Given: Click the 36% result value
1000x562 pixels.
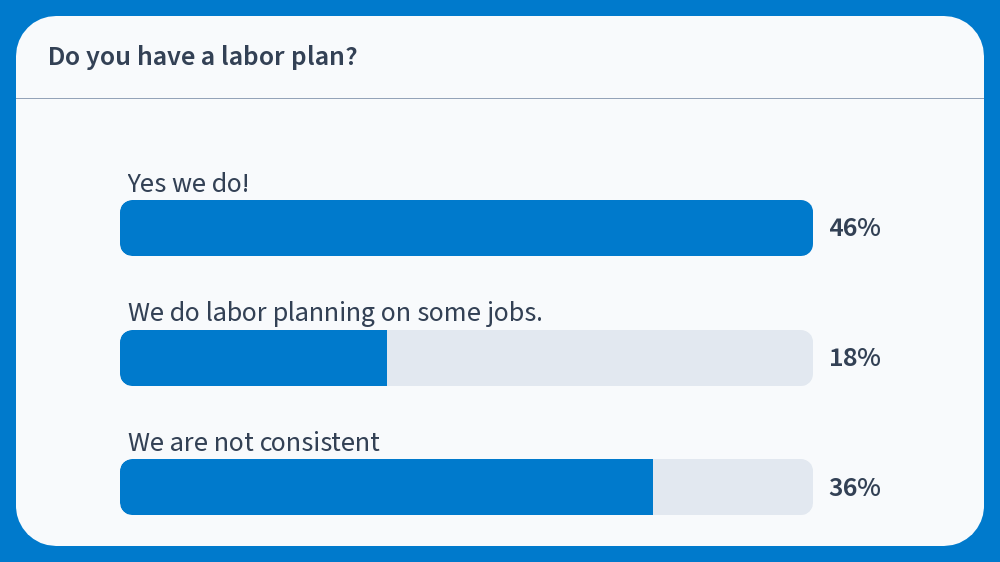Looking at the screenshot, I should (855, 487).
